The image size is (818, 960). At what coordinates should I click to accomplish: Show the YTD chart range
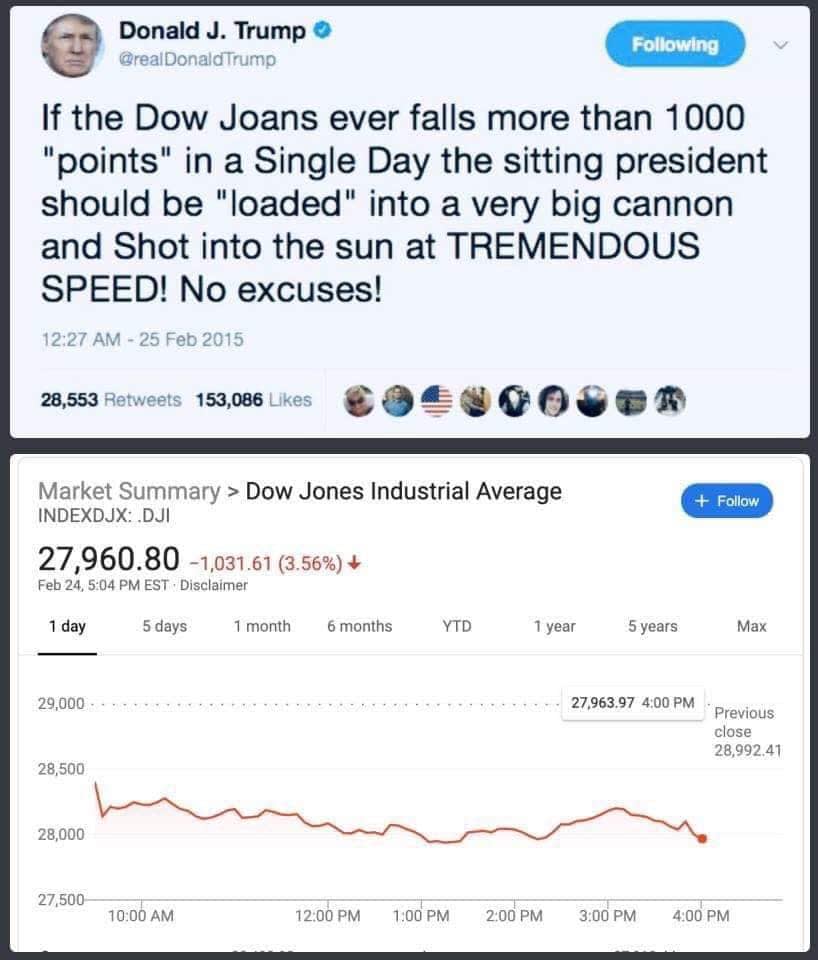457,626
